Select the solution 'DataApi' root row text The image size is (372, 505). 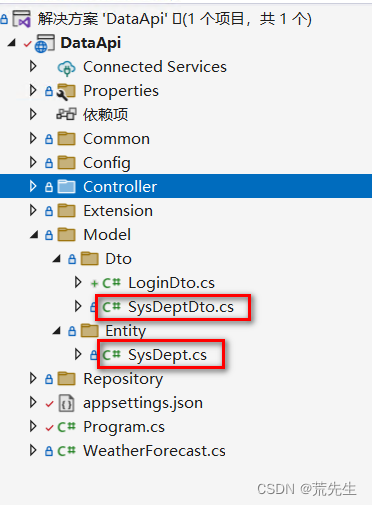174,19
